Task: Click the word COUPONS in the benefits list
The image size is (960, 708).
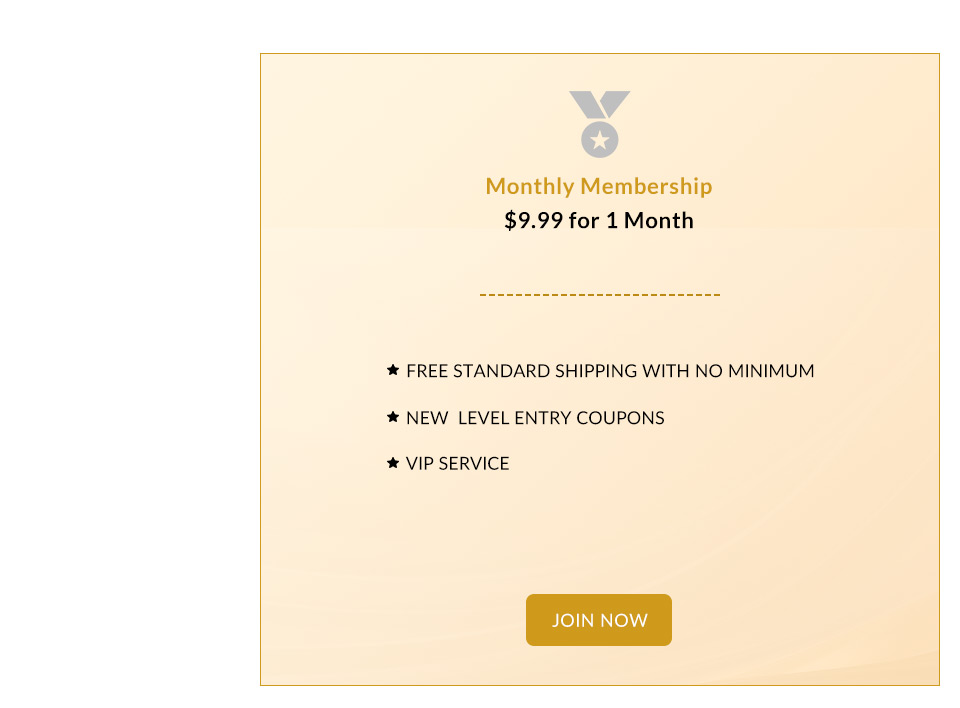Action: (620, 418)
